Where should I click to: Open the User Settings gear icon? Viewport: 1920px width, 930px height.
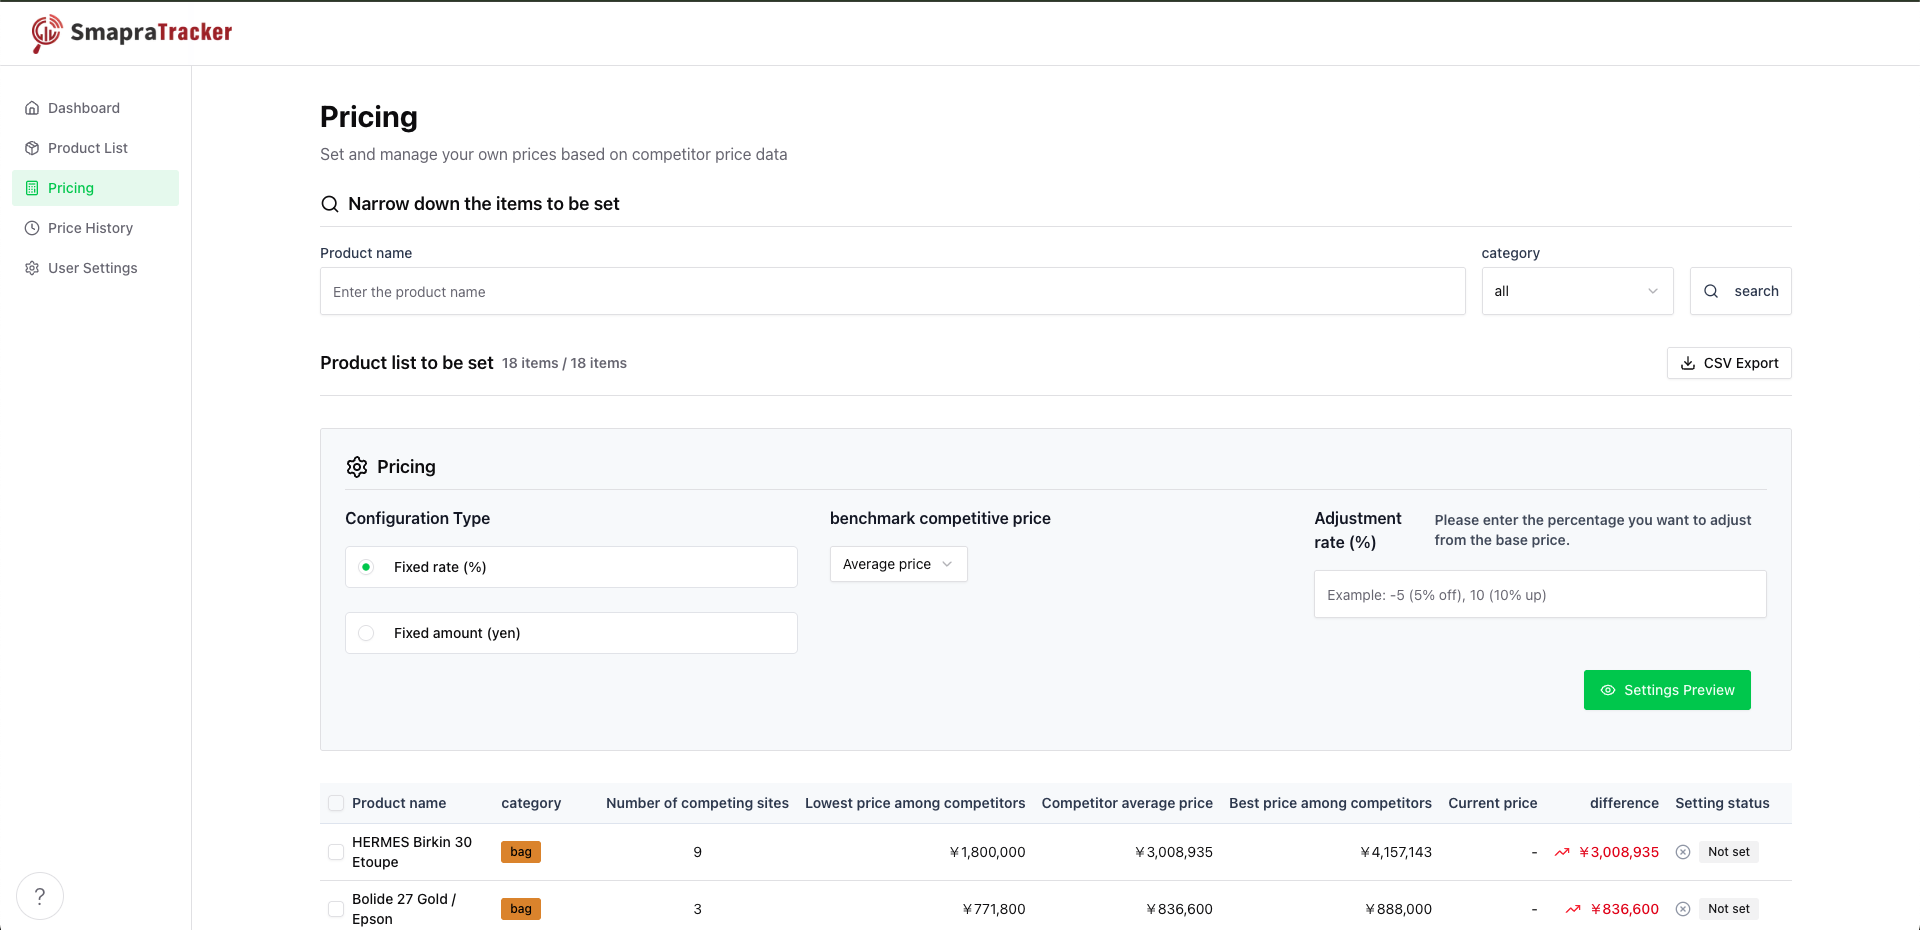point(33,267)
